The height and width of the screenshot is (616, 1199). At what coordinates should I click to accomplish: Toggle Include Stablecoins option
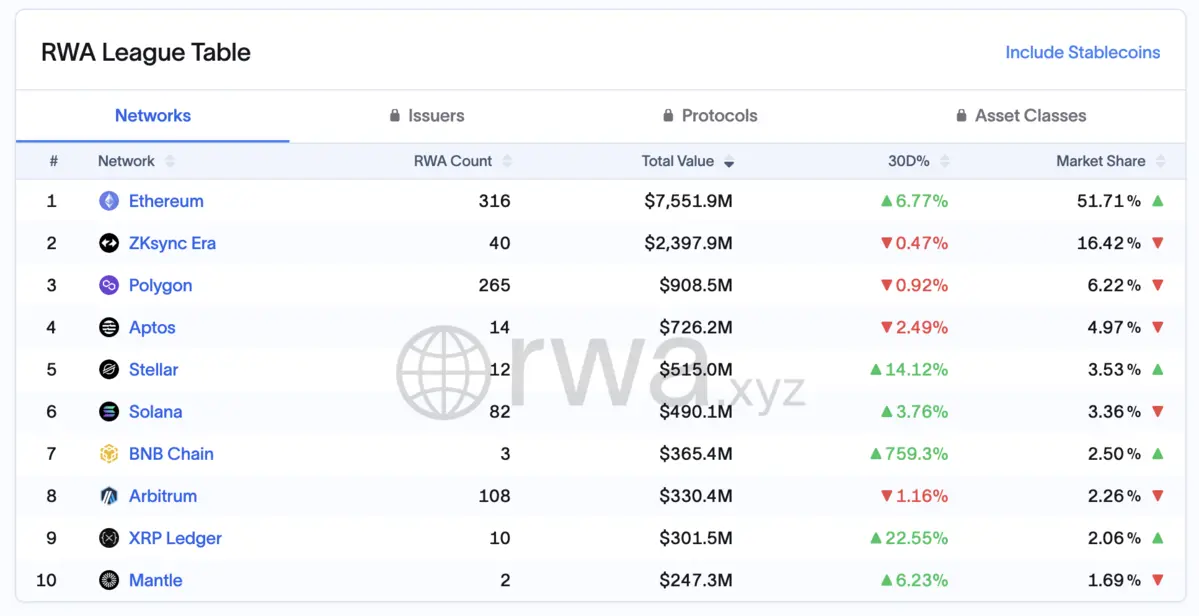[1082, 52]
